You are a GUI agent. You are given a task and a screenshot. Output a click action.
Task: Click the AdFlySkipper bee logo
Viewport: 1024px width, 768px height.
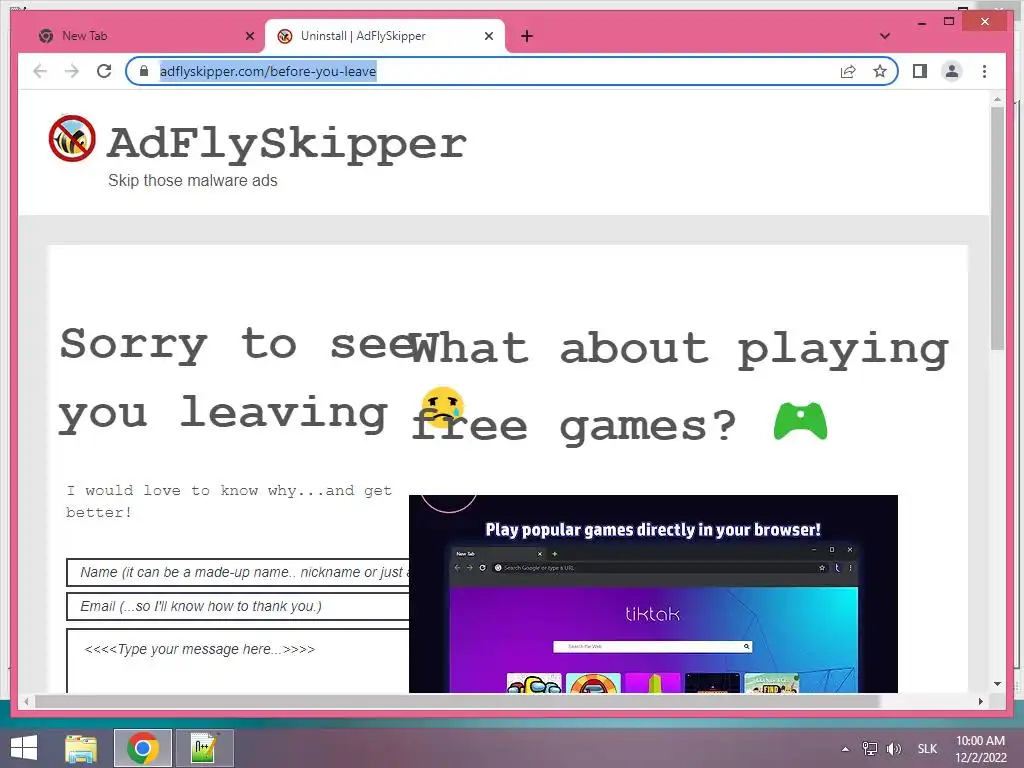click(72, 138)
